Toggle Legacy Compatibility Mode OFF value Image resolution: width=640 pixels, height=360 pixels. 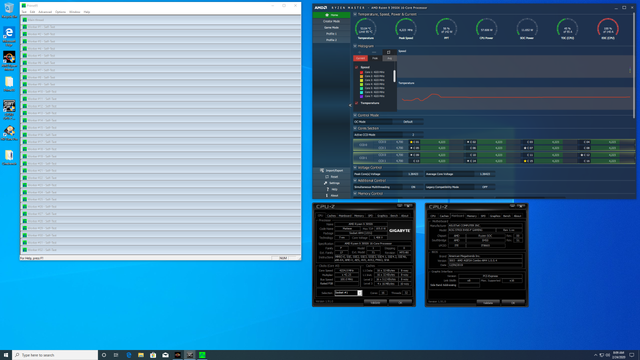coord(485,187)
